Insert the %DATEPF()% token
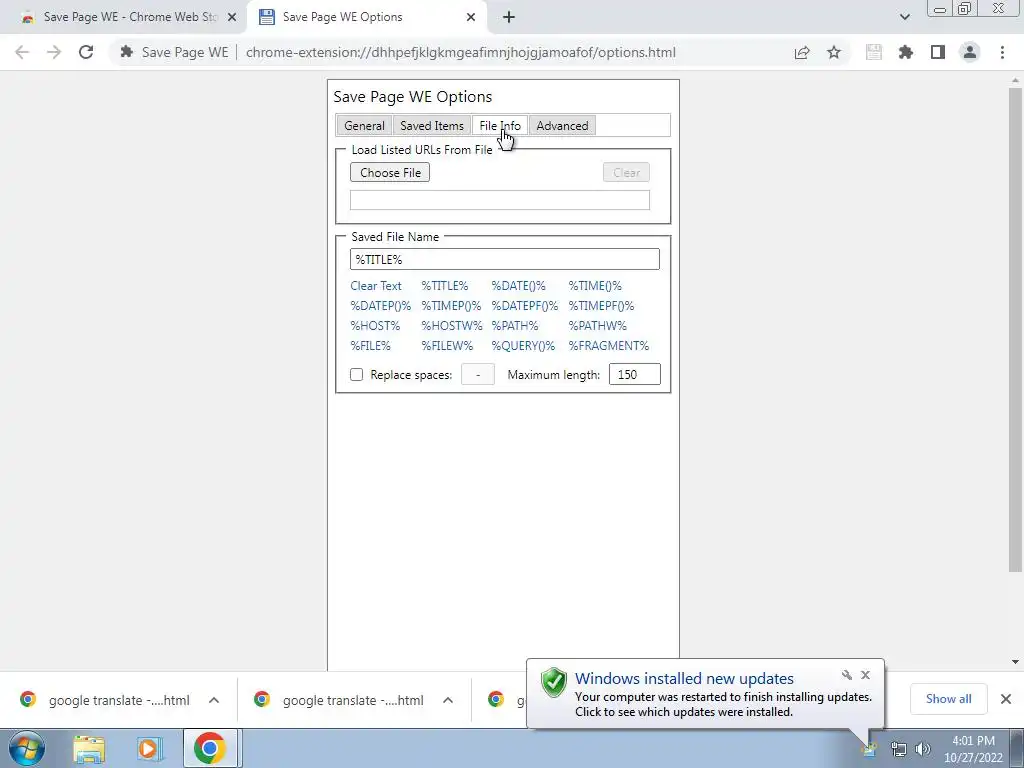This screenshot has height=768, width=1024. (525, 306)
